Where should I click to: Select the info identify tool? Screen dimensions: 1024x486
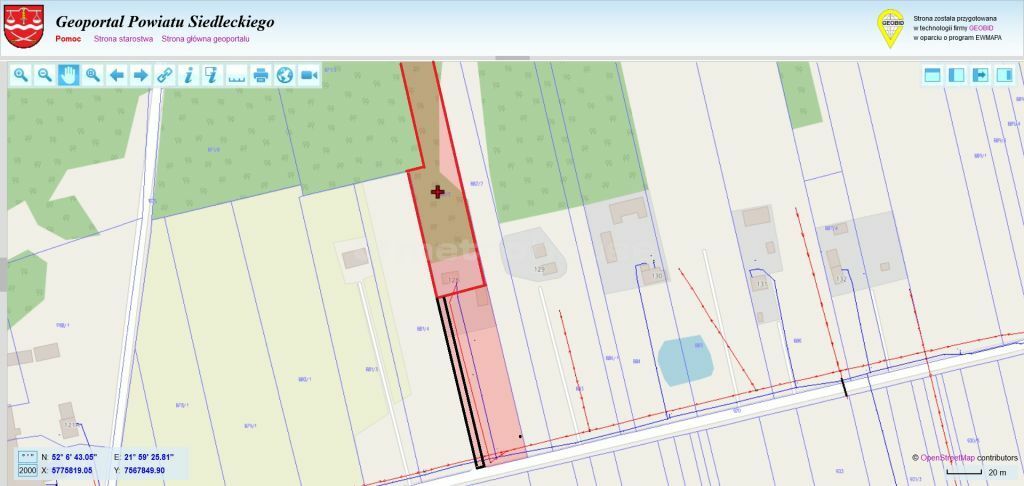[189, 75]
